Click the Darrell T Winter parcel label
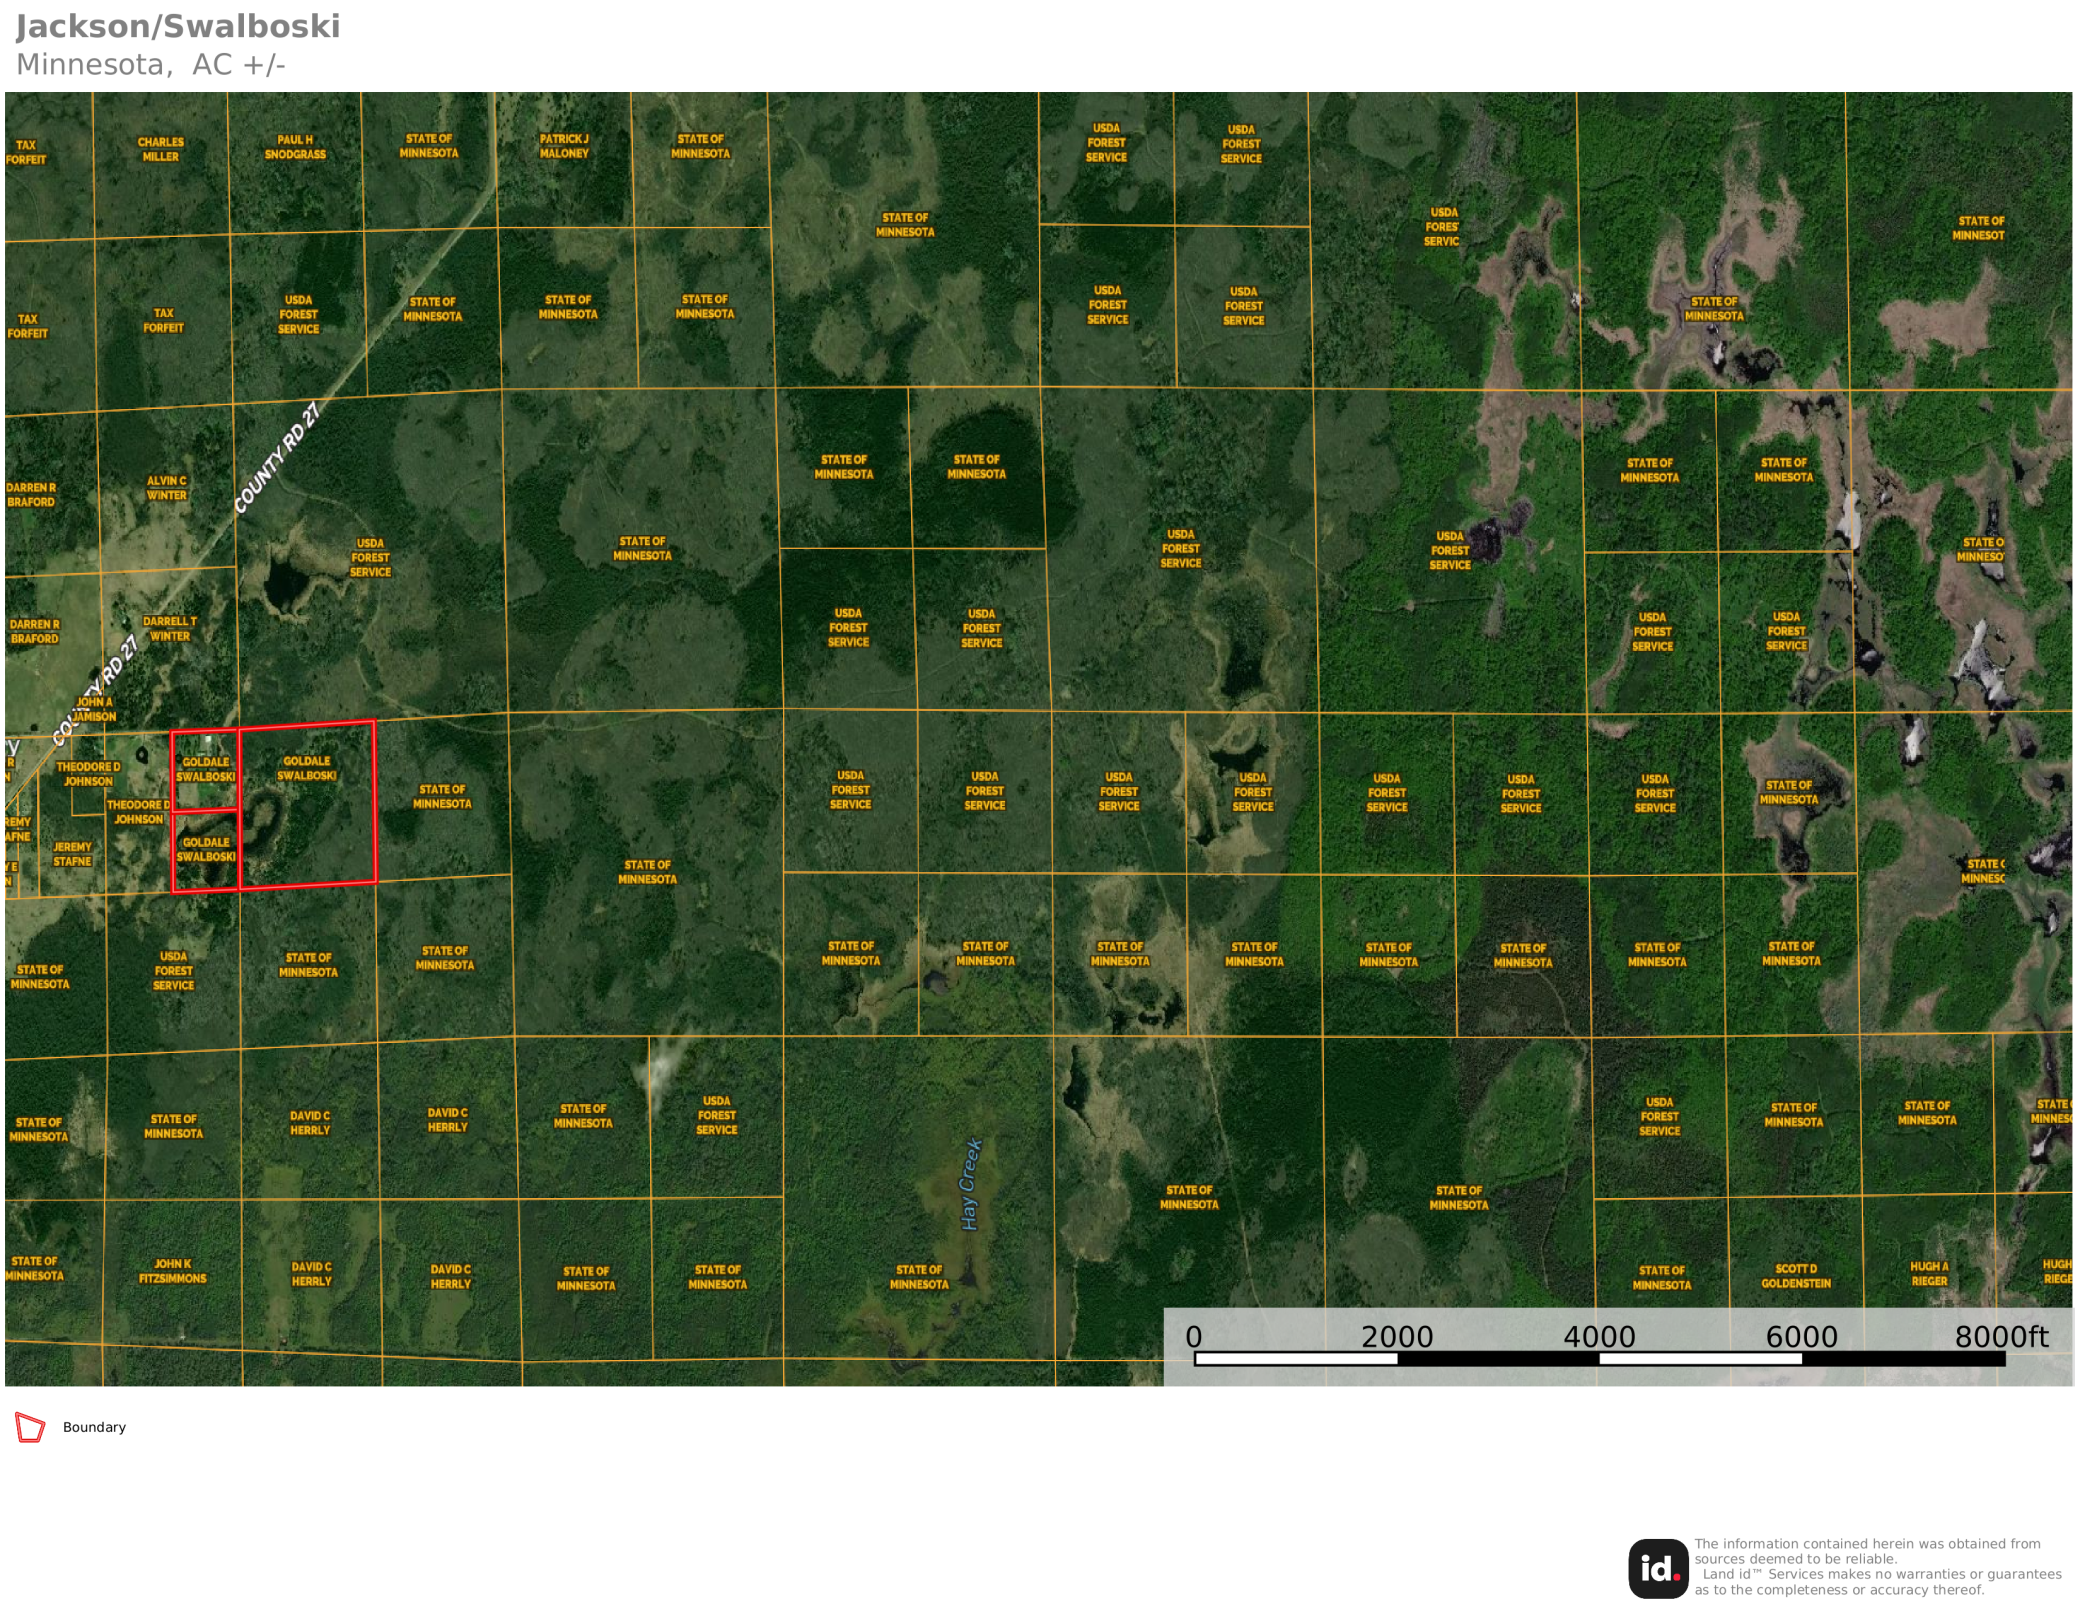Image resolution: width=2080 pixels, height=1607 pixels. point(170,628)
